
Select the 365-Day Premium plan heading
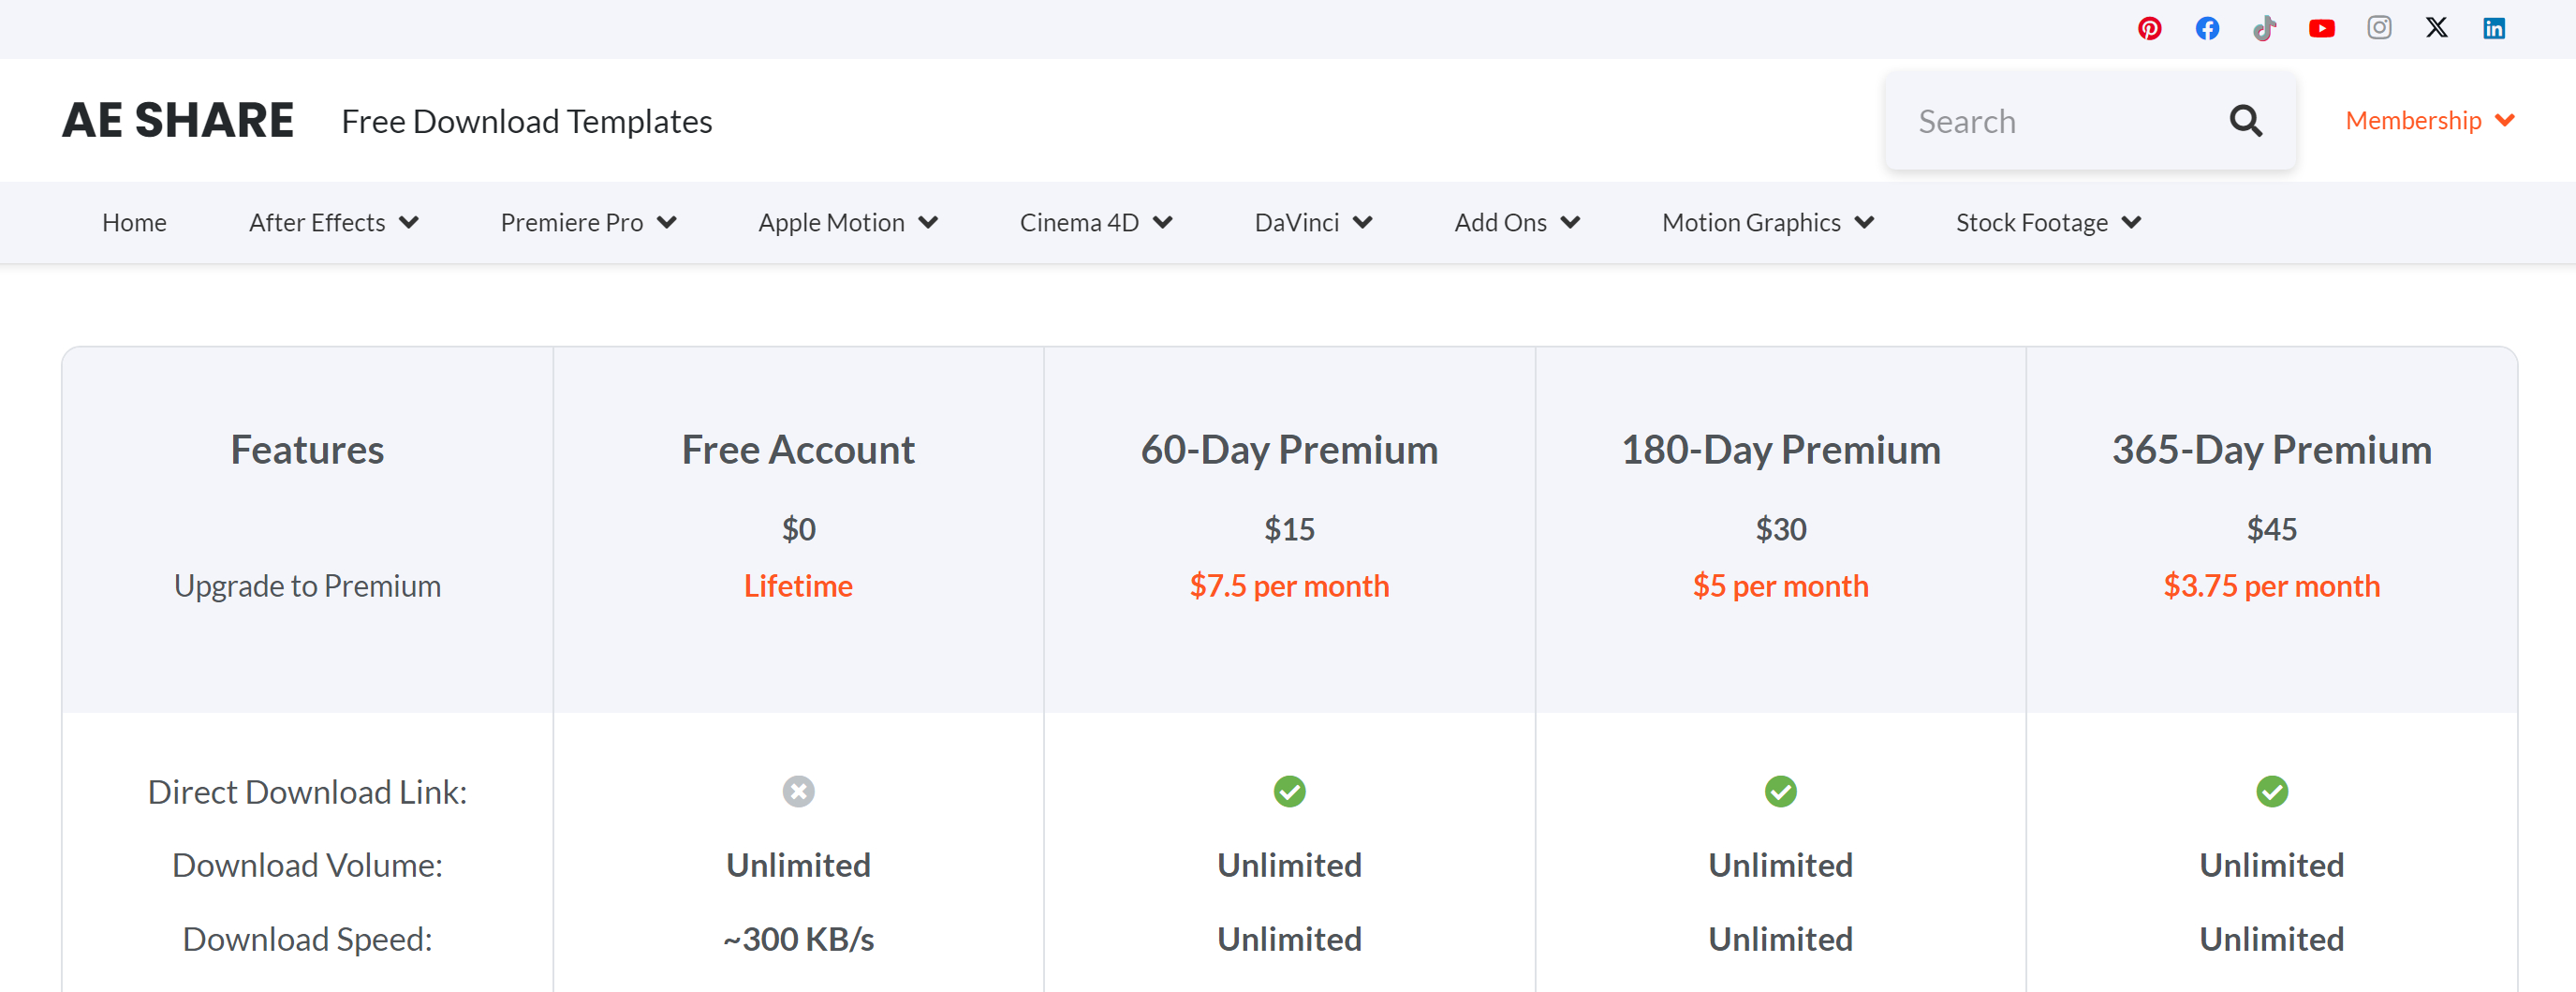pos(2271,449)
